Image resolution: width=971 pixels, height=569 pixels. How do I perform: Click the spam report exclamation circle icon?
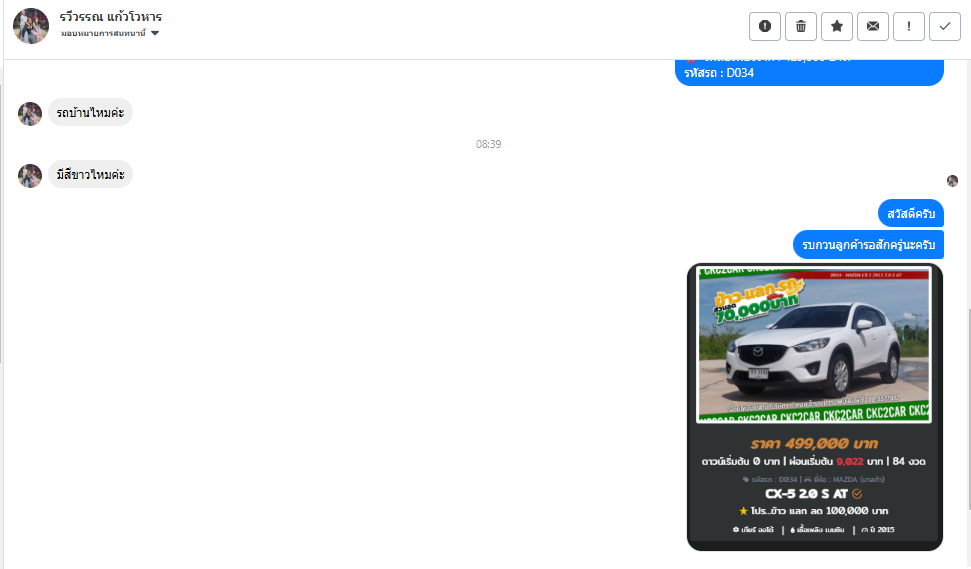pos(765,27)
